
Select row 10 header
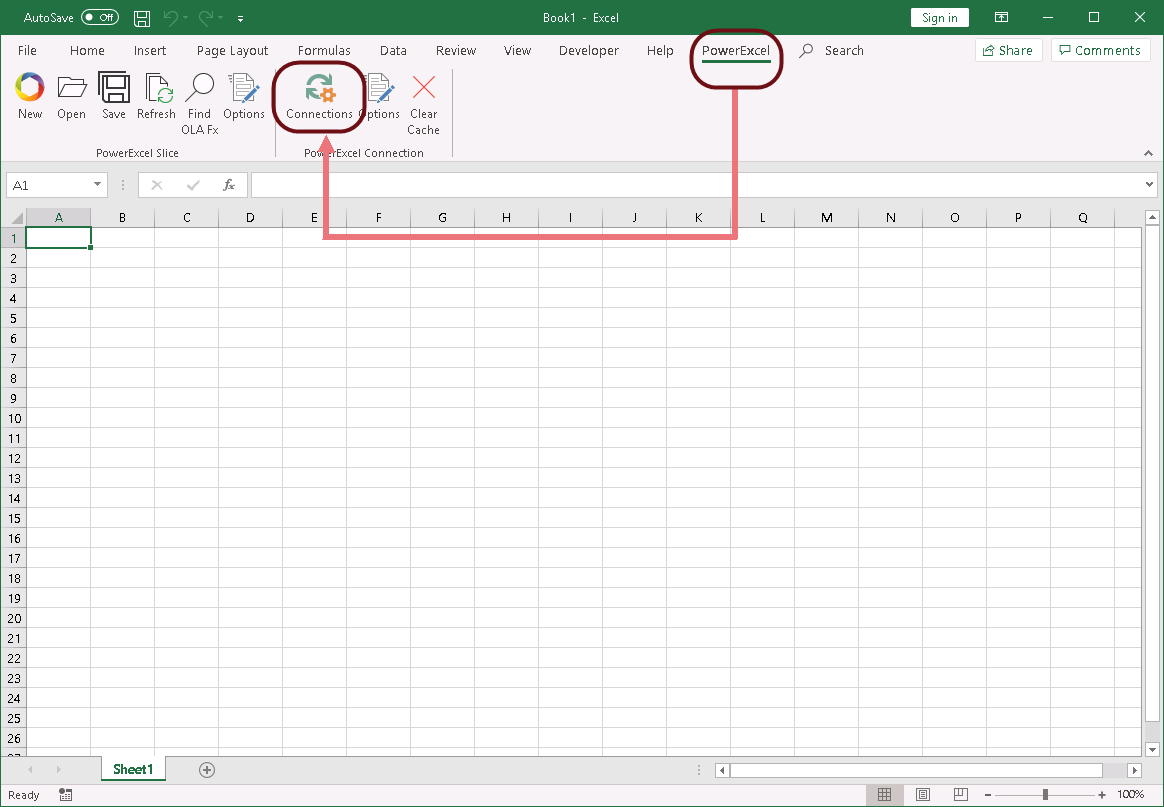tap(14, 418)
